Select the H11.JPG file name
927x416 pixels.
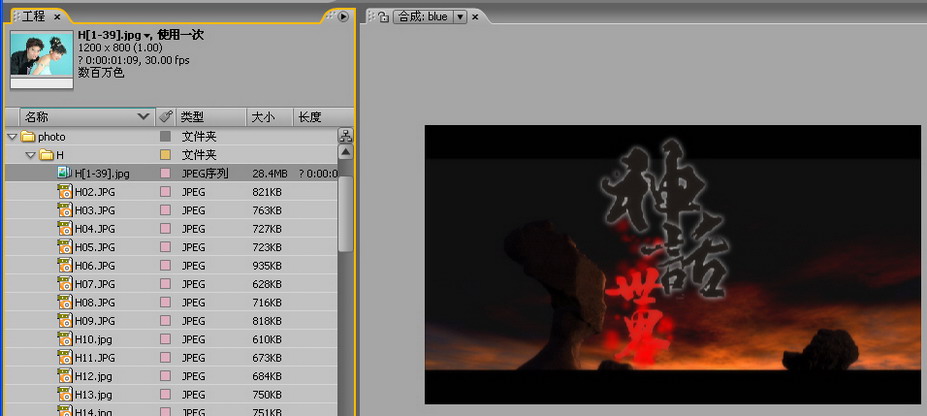tap(95, 358)
